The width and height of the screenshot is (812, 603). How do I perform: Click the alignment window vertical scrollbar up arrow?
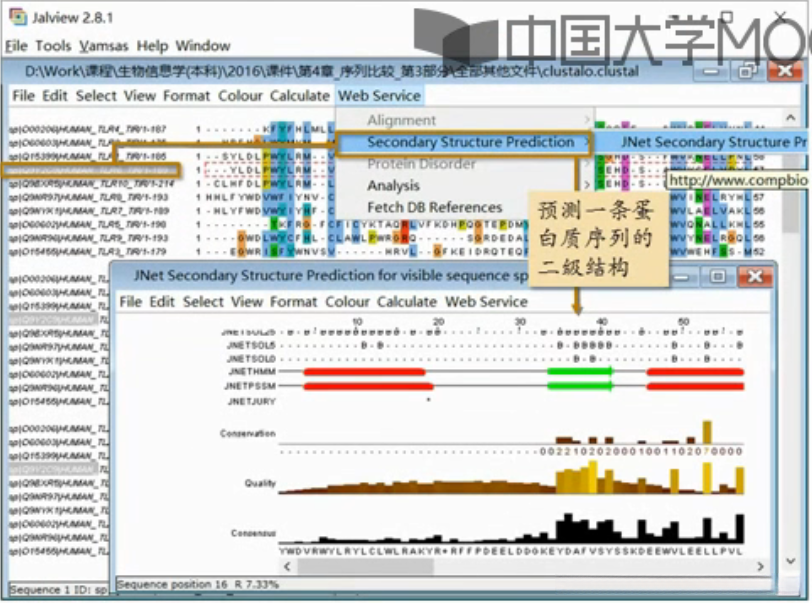[790, 118]
